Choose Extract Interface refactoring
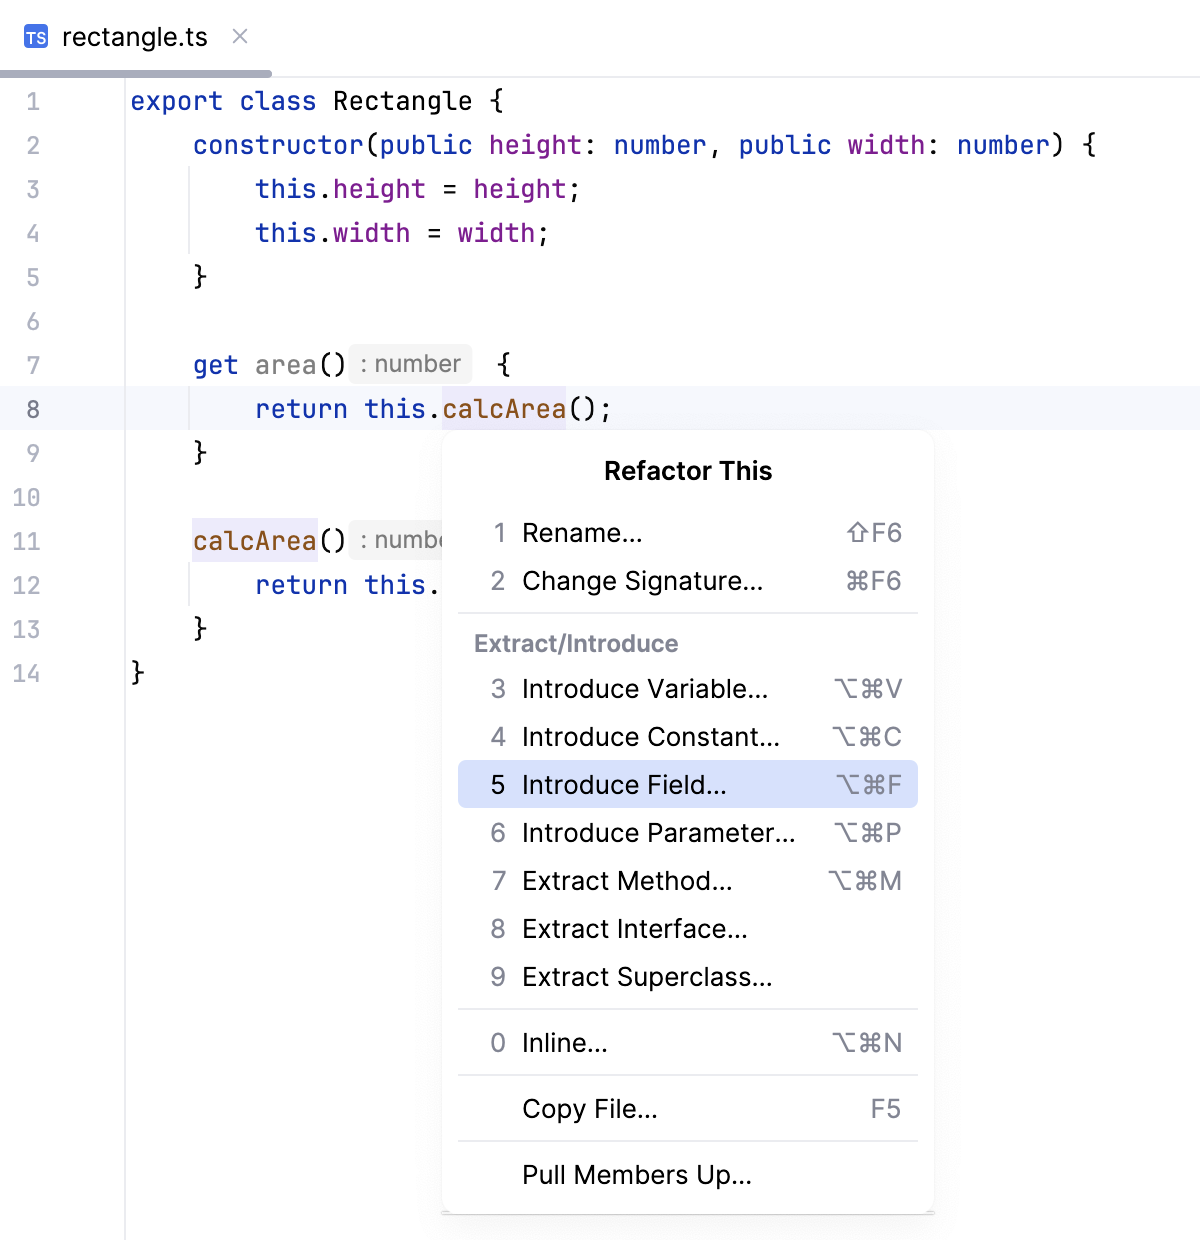This screenshot has width=1200, height=1240. (634, 929)
